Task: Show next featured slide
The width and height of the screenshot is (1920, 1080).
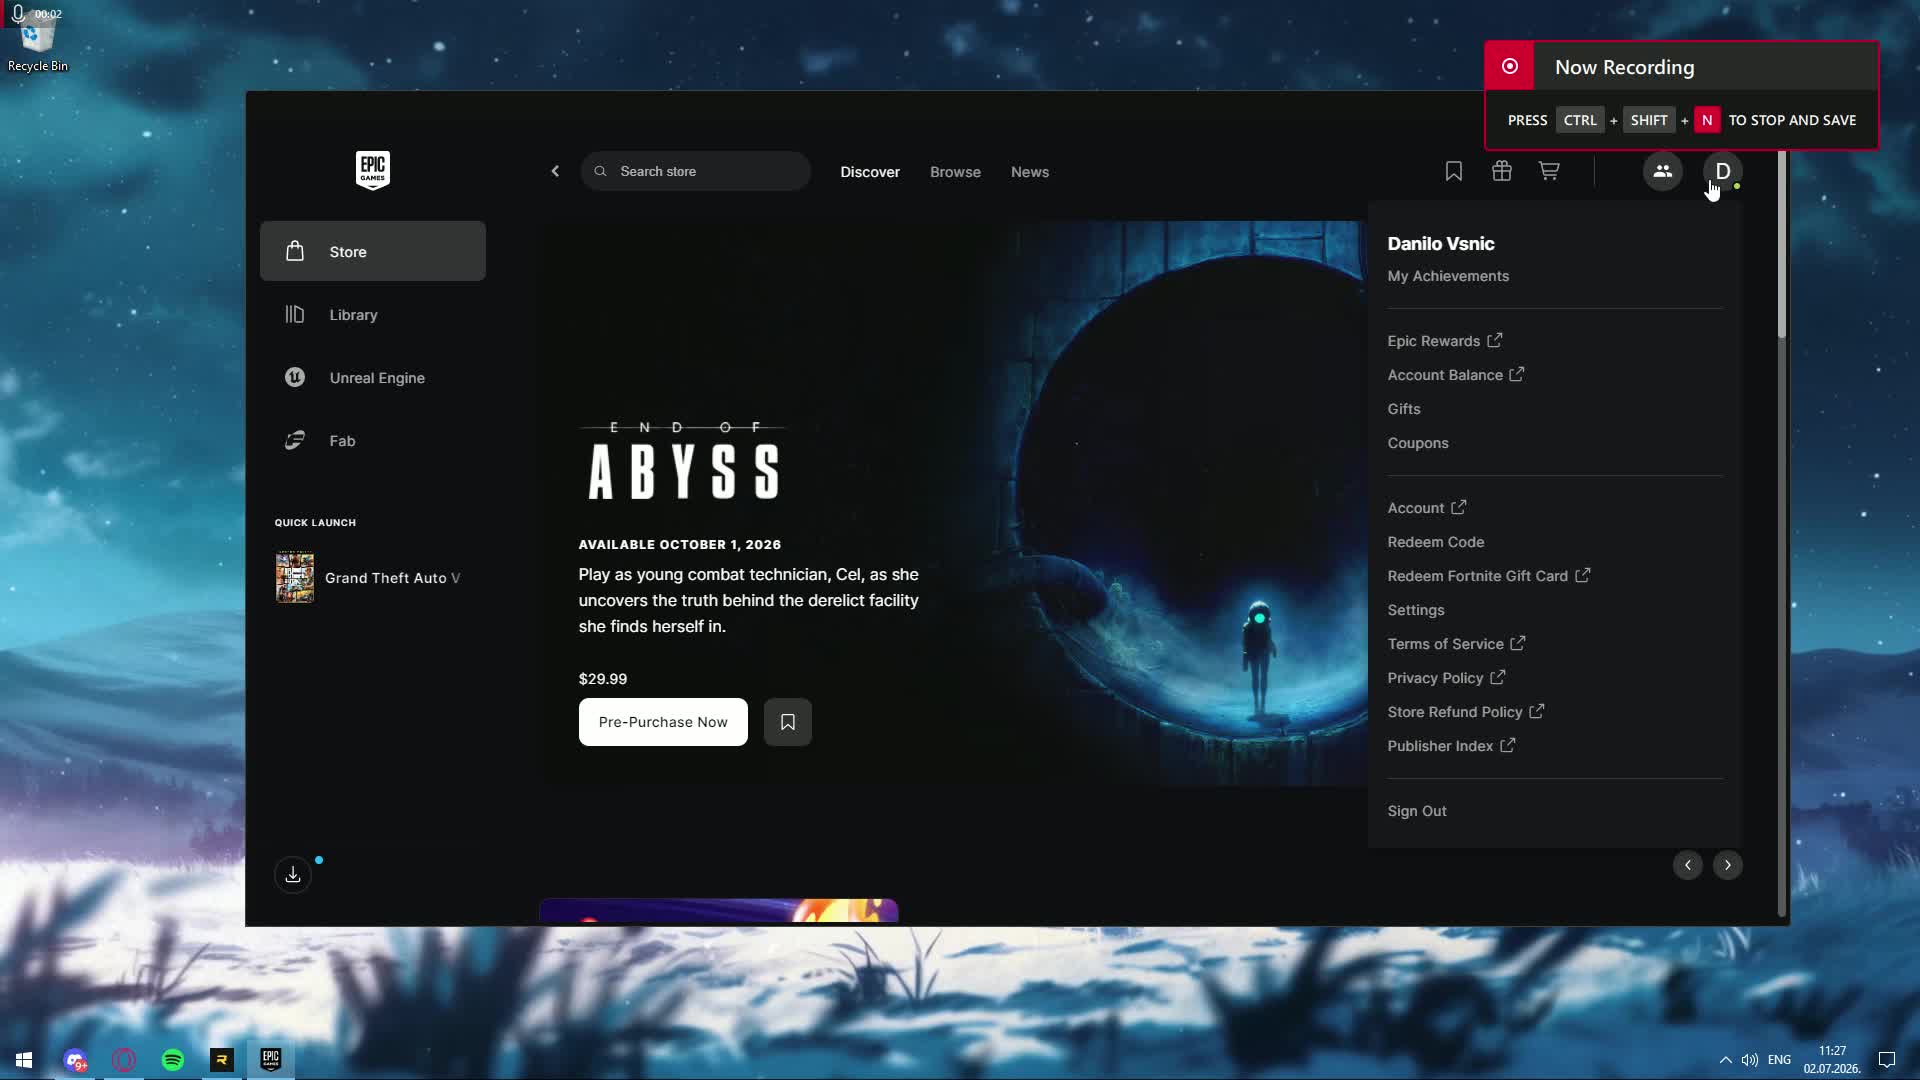Action: click(x=1727, y=865)
